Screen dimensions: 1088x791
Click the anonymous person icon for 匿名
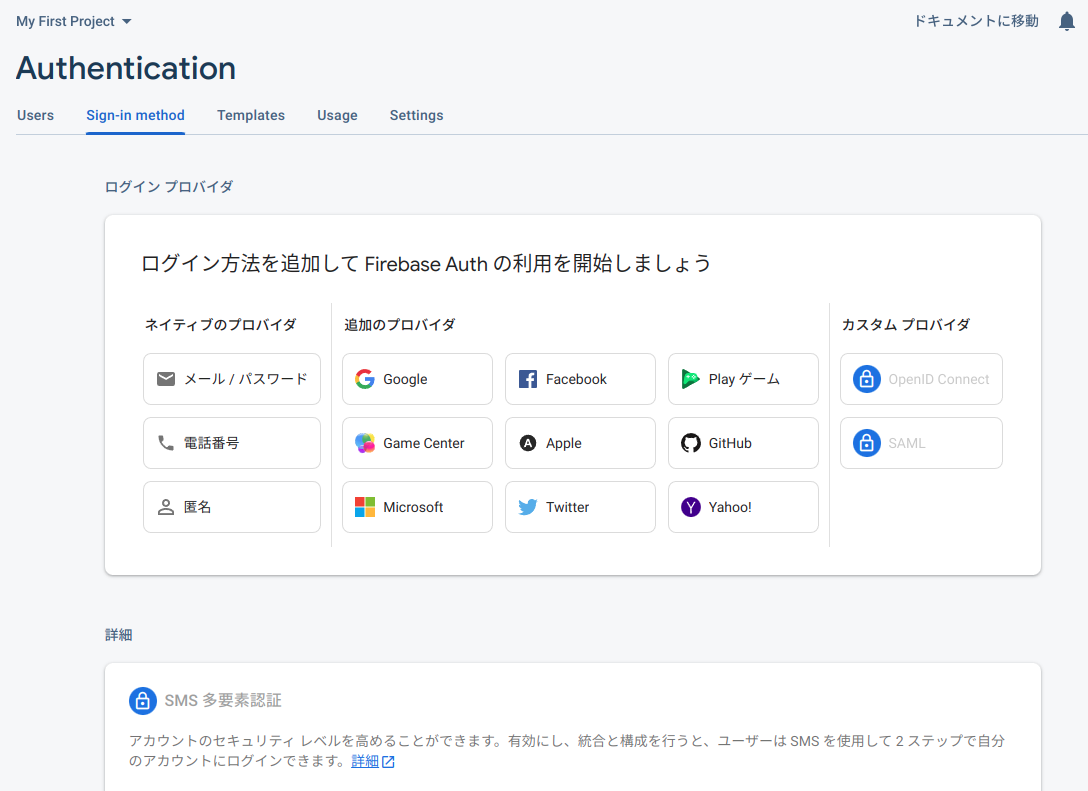[x=166, y=507]
